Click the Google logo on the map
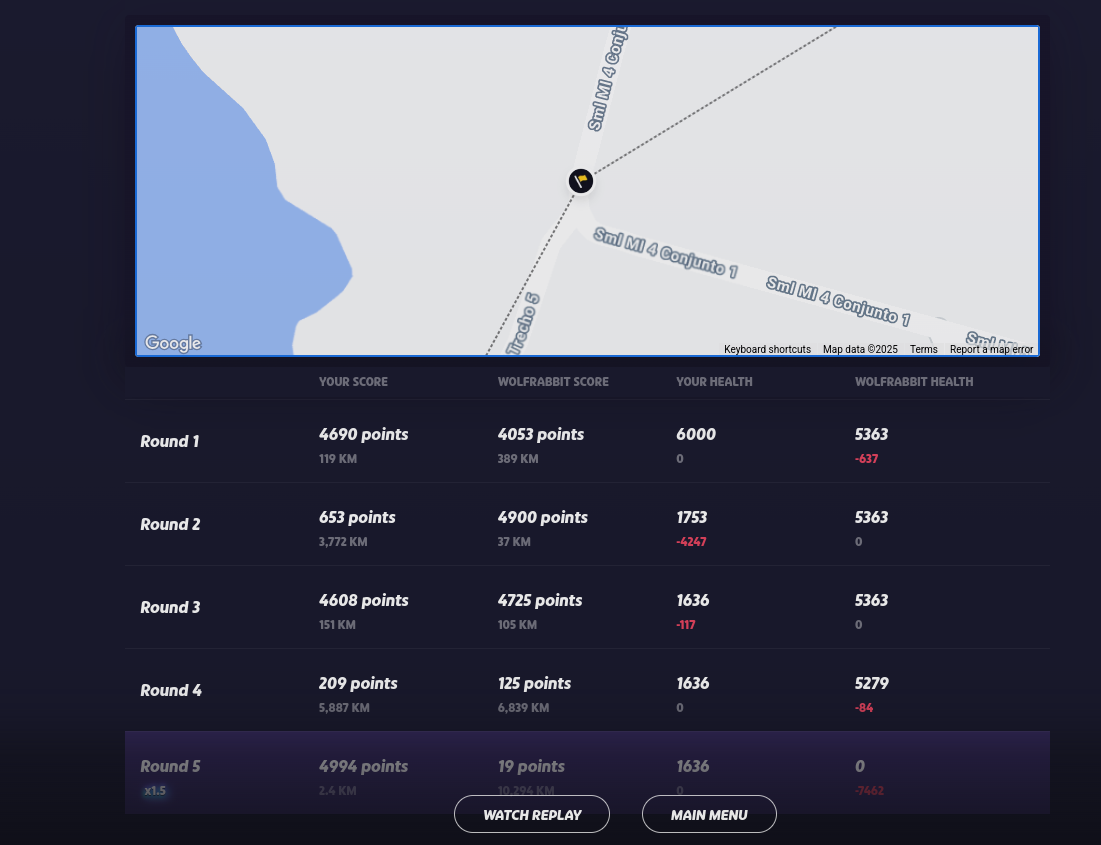Image resolution: width=1101 pixels, height=845 pixels. 173,343
